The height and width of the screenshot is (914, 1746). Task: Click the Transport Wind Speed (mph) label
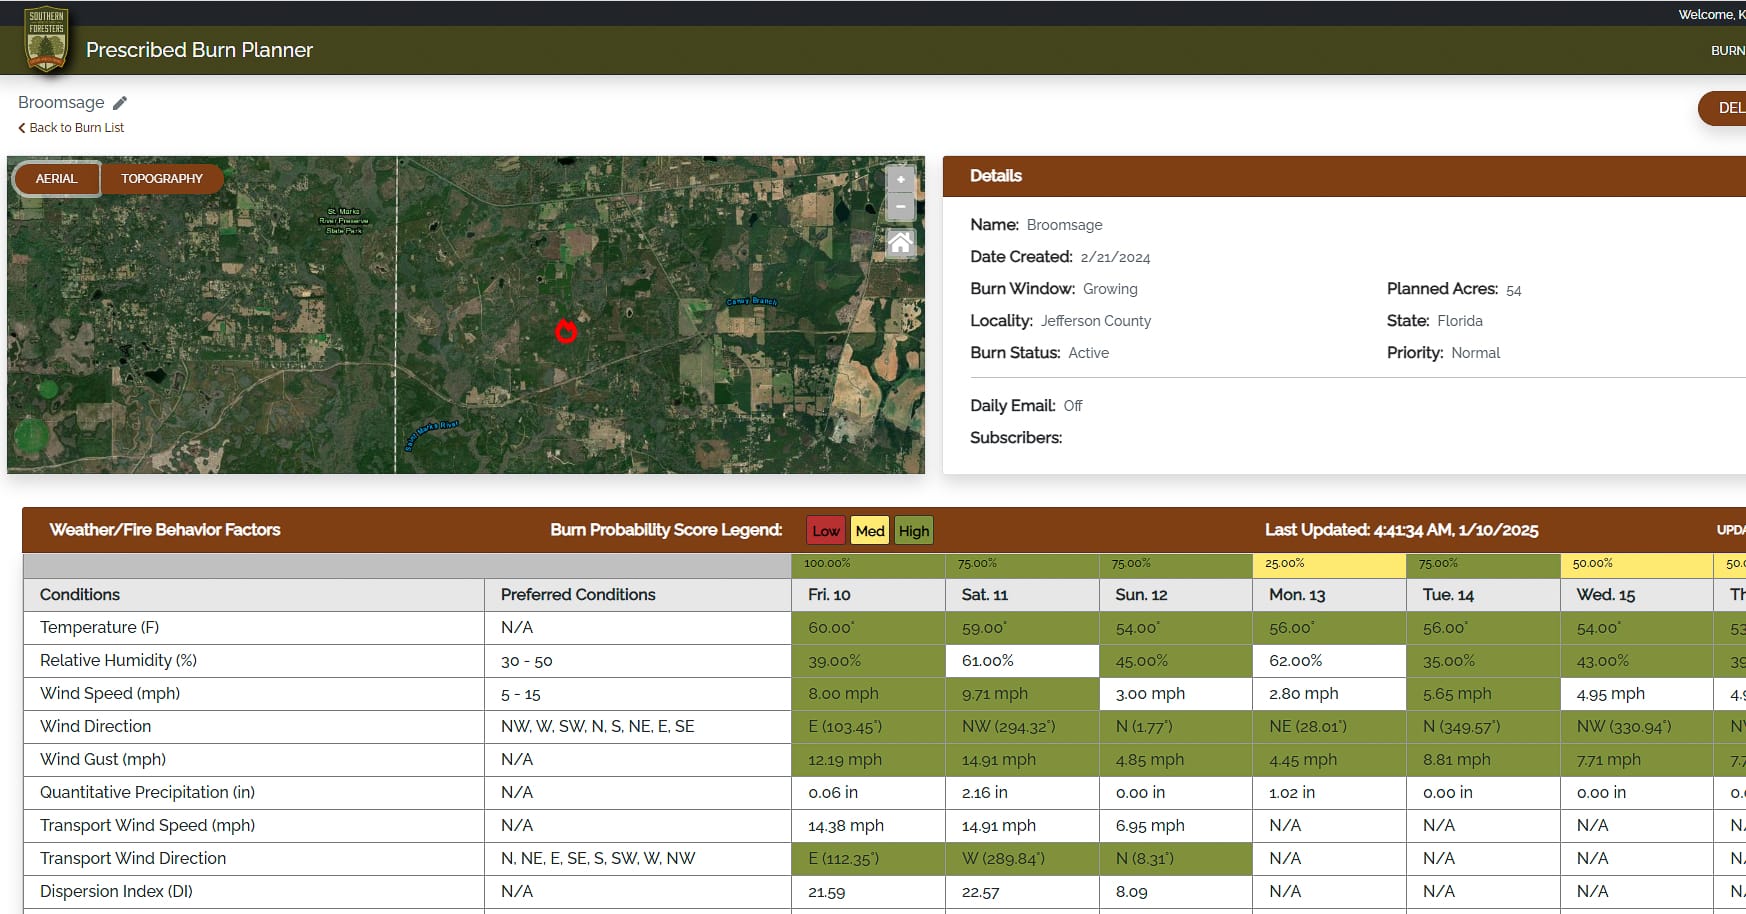click(x=147, y=826)
